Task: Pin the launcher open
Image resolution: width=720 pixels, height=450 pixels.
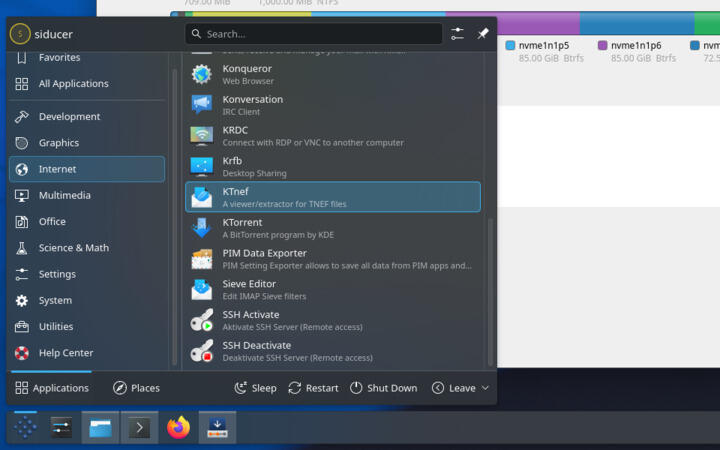Action: (x=483, y=34)
